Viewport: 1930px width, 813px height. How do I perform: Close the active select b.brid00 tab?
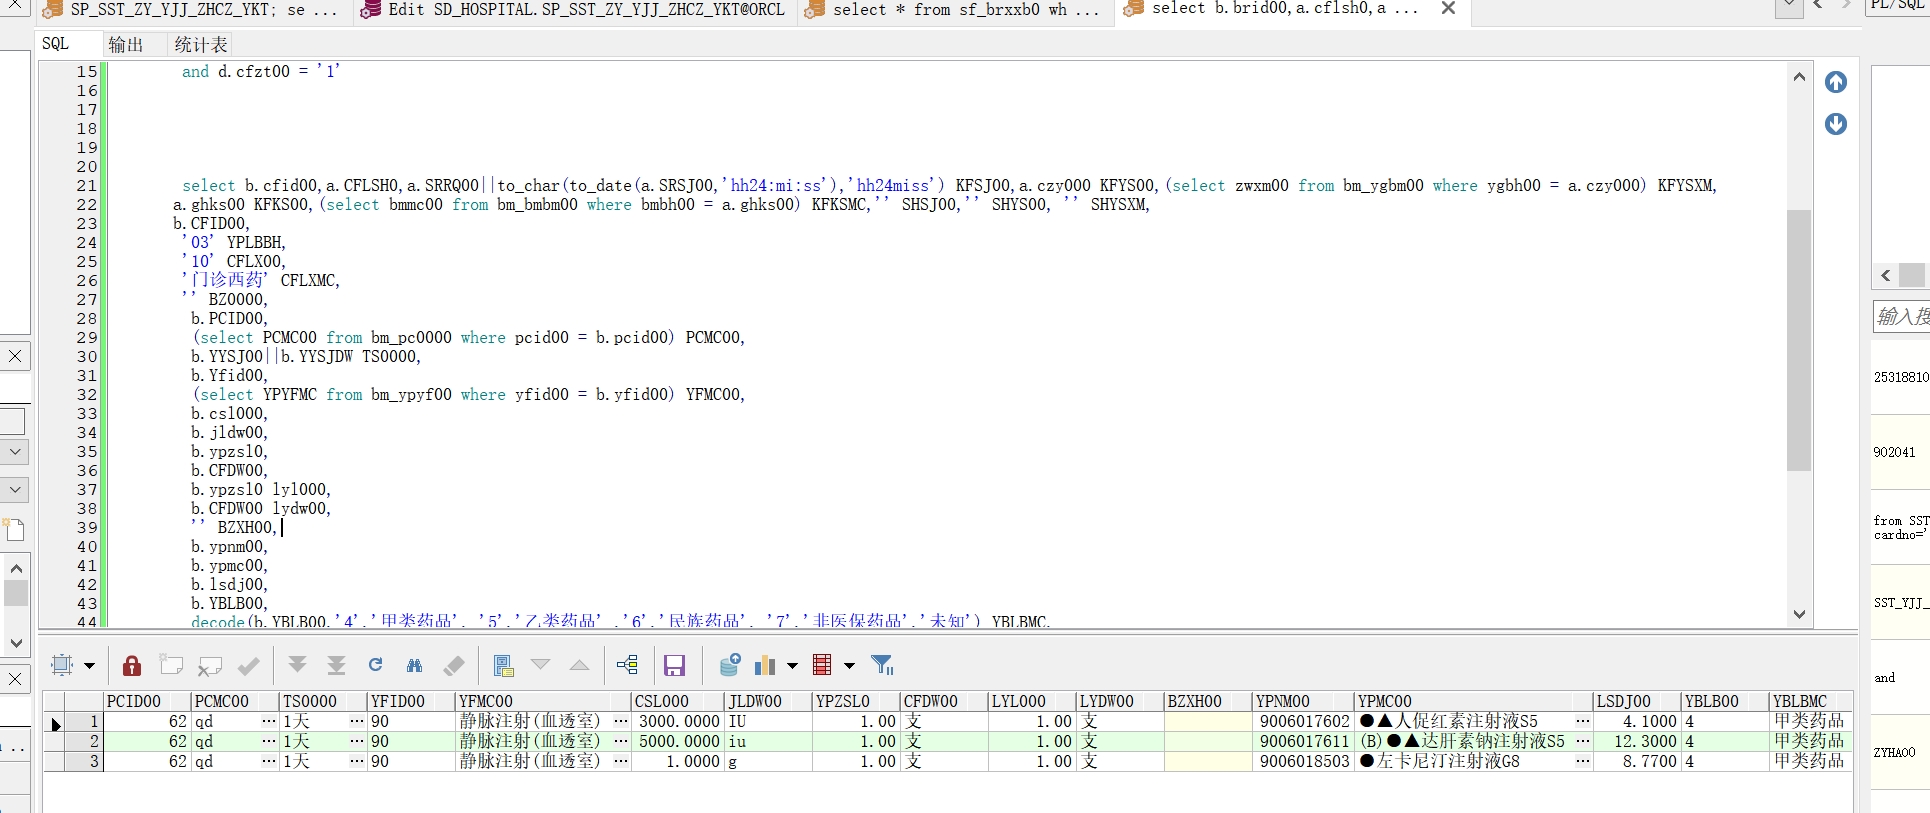click(1447, 9)
